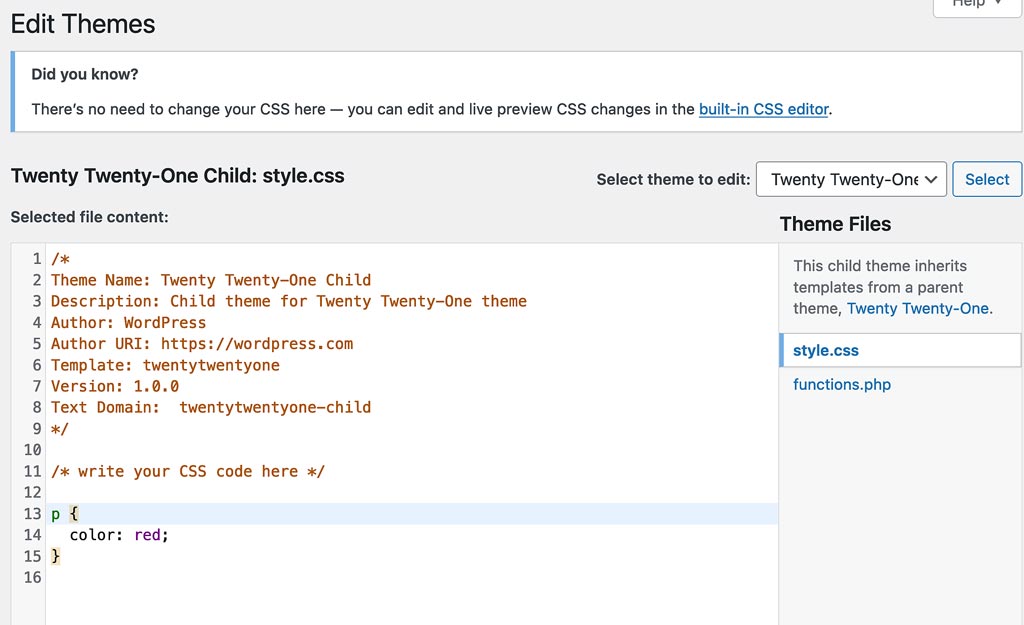Click the Description line in the editor
1024x625 pixels.
(289, 301)
